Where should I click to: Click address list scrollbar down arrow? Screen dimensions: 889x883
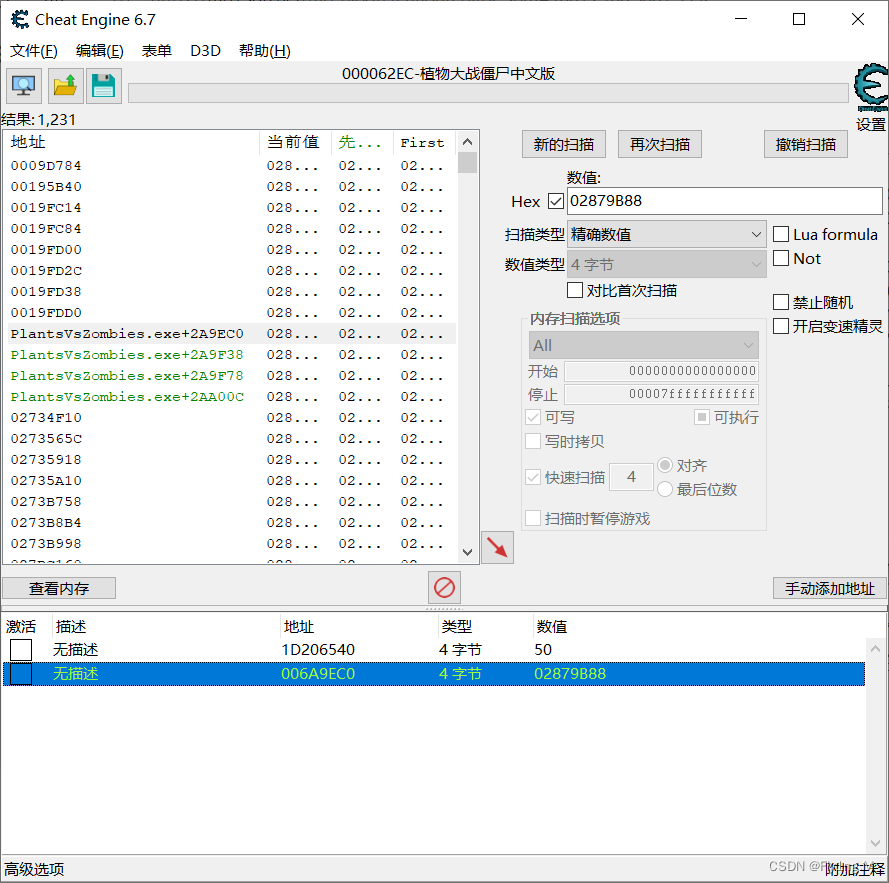pyautogui.click(x=875, y=843)
